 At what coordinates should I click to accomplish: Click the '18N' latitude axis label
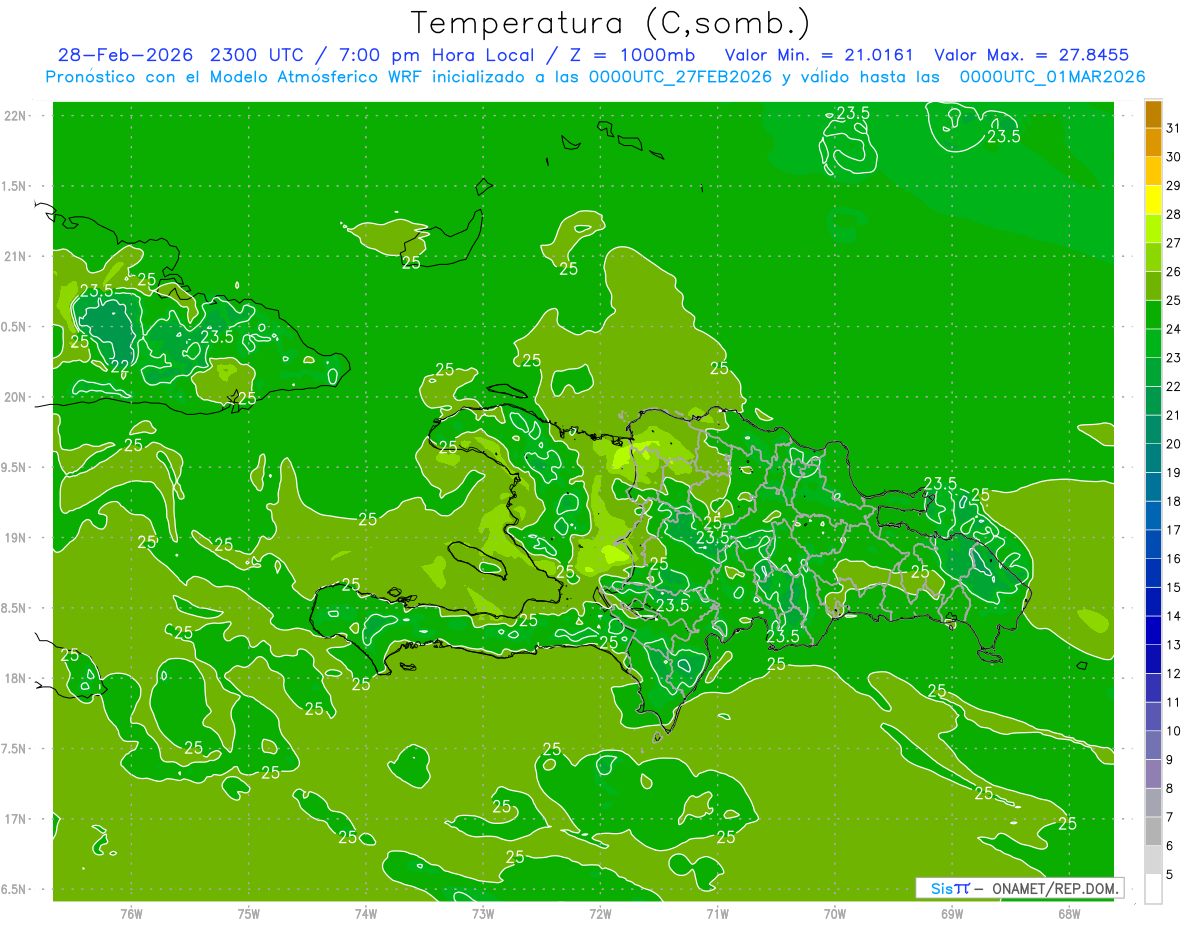(x=16, y=678)
